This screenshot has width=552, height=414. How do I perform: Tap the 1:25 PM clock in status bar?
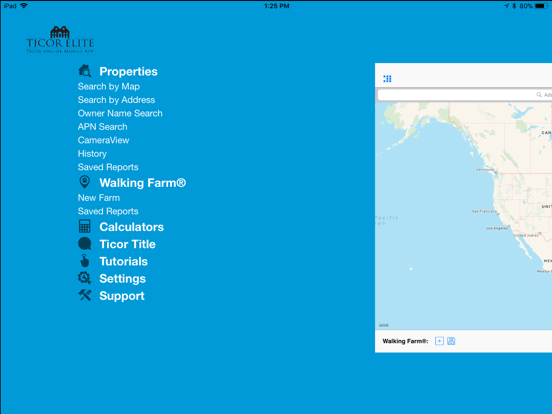[x=277, y=6]
